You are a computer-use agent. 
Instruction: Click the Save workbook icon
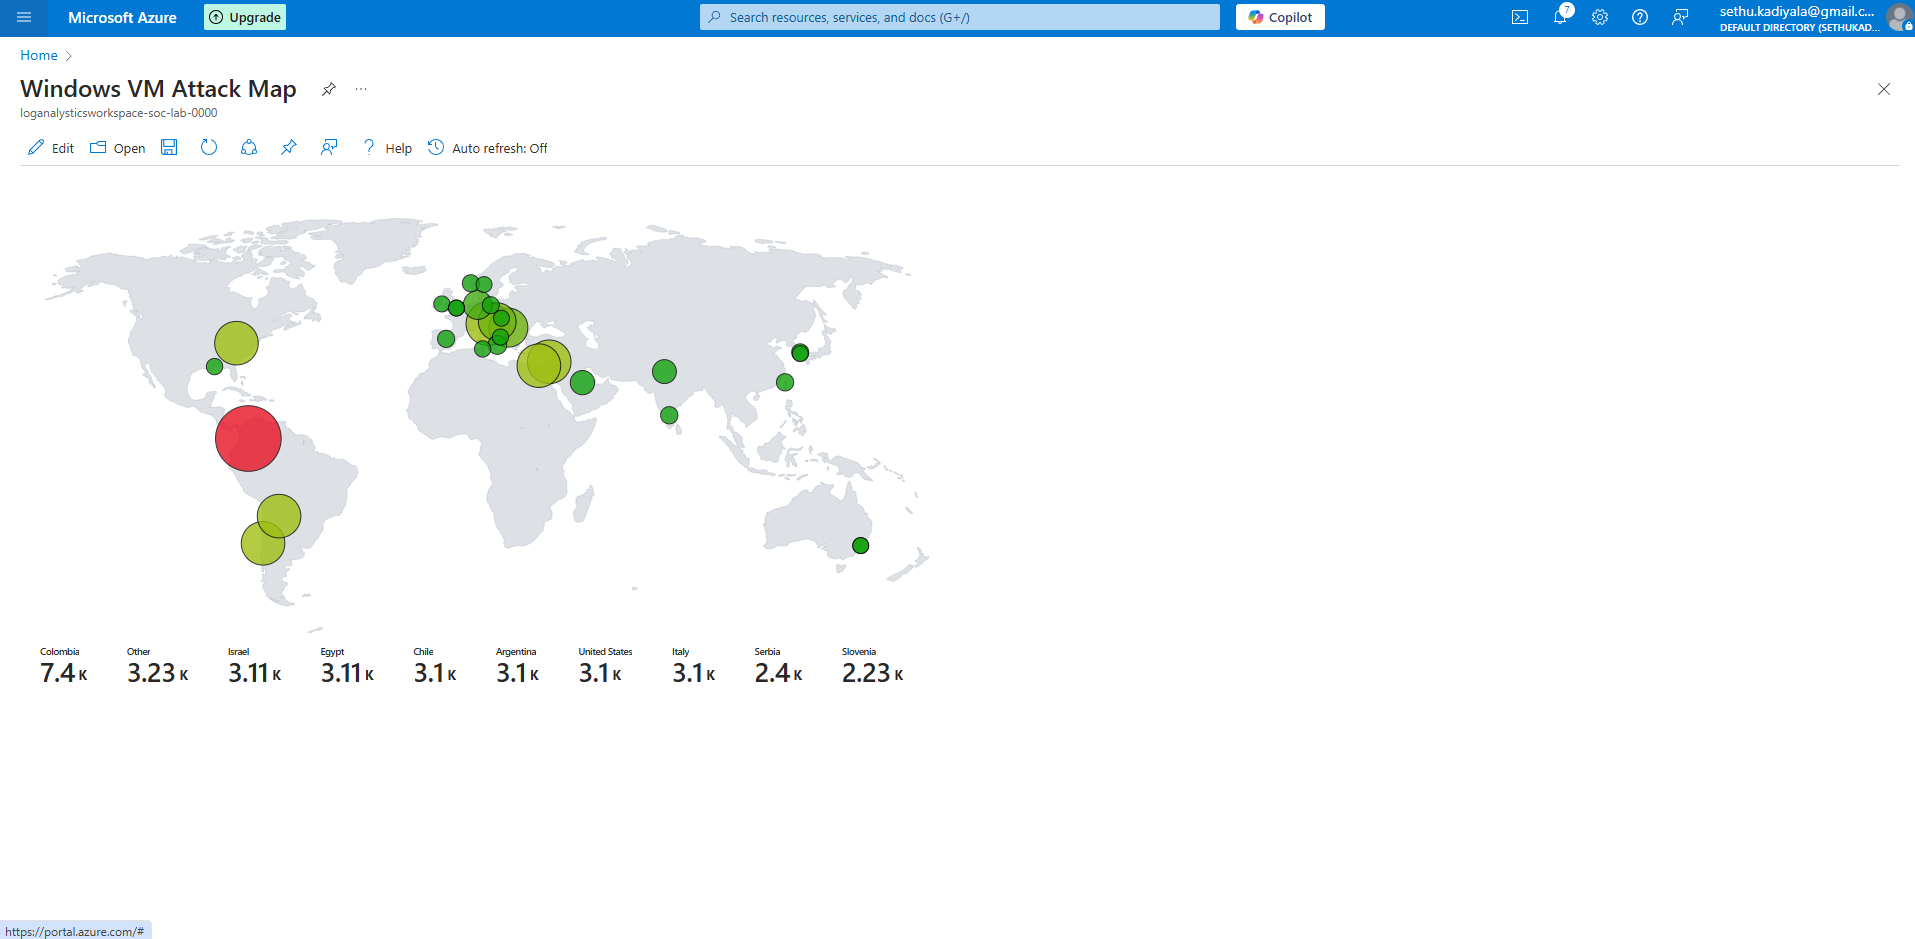(170, 148)
